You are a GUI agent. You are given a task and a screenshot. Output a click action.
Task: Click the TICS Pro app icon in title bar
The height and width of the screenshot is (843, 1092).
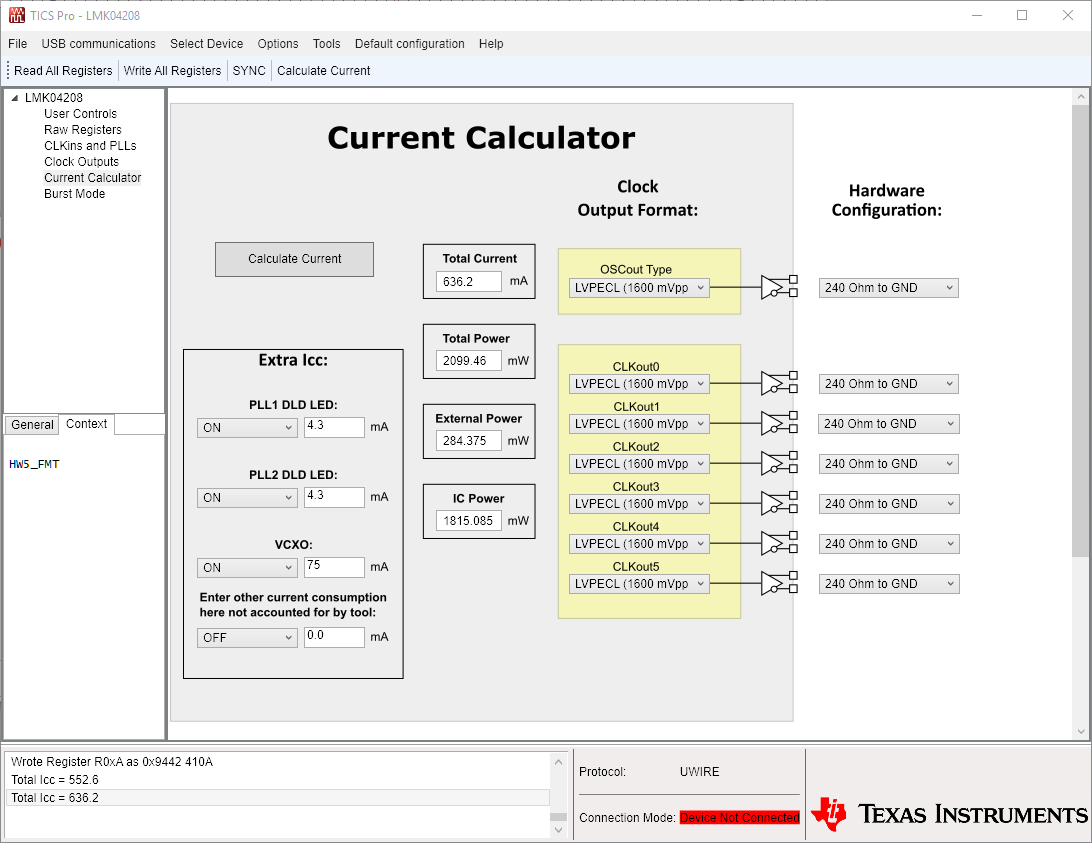(17, 15)
